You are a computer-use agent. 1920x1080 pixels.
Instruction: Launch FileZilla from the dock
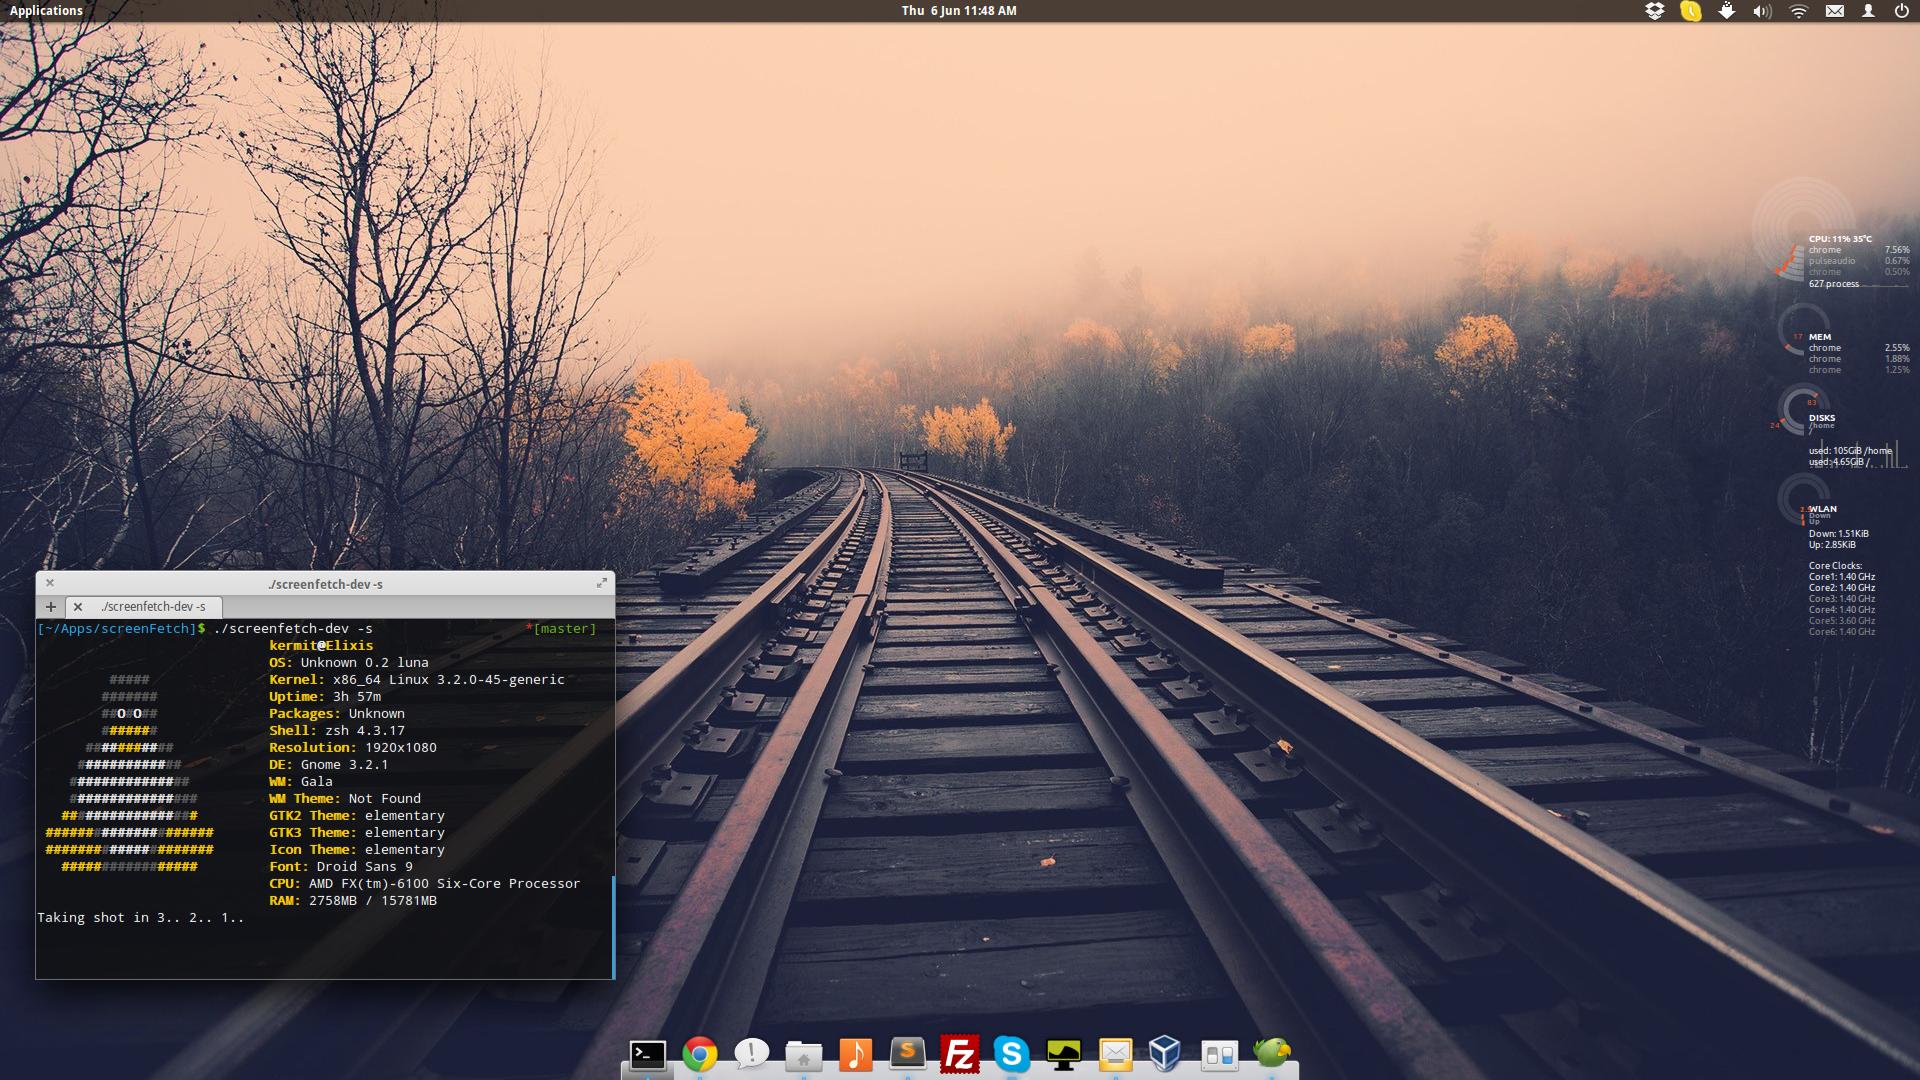click(959, 1054)
